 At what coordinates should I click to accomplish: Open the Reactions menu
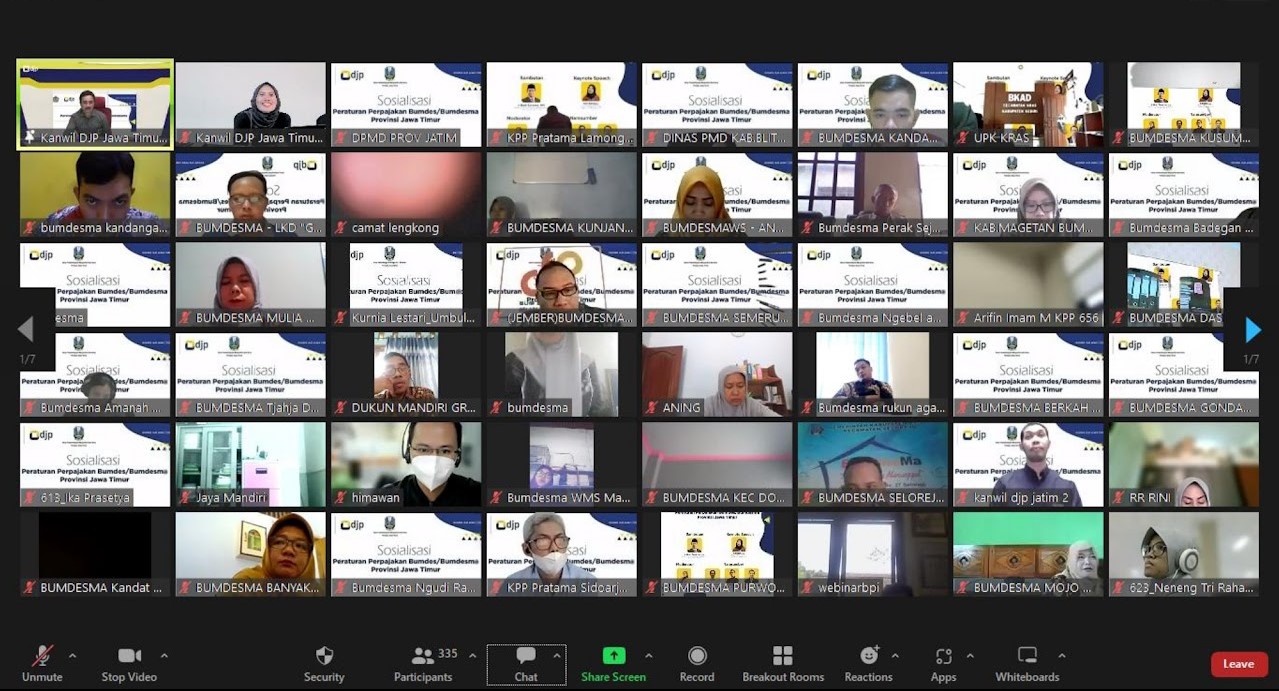tap(868, 663)
